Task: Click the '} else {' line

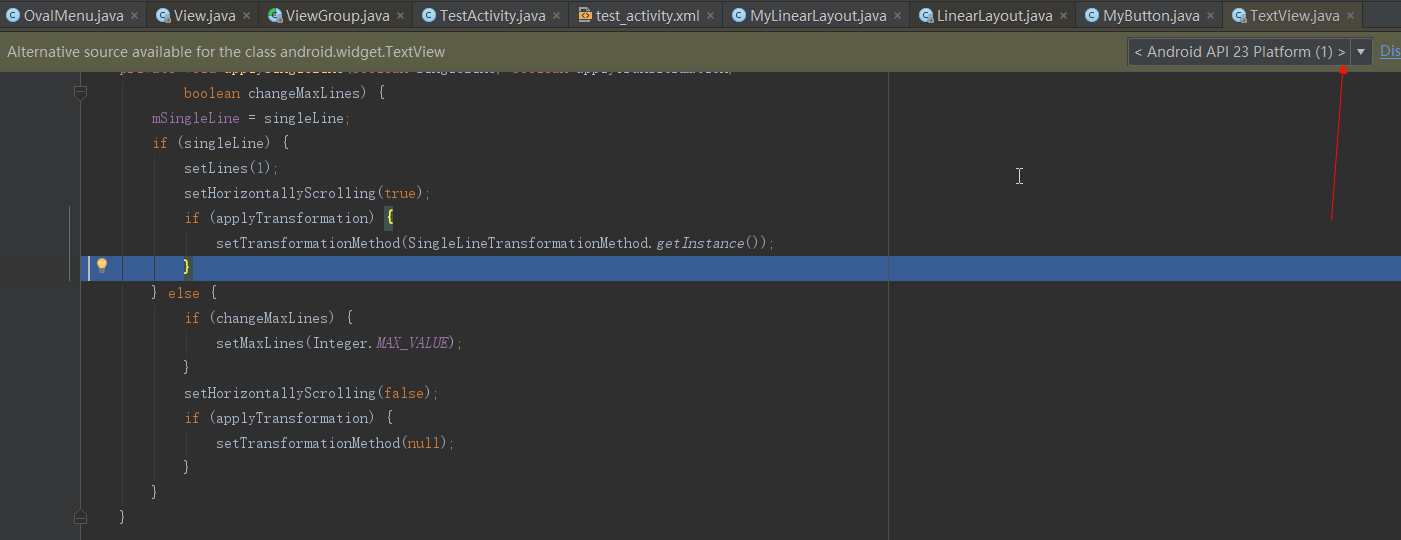Action: coord(184,293)
